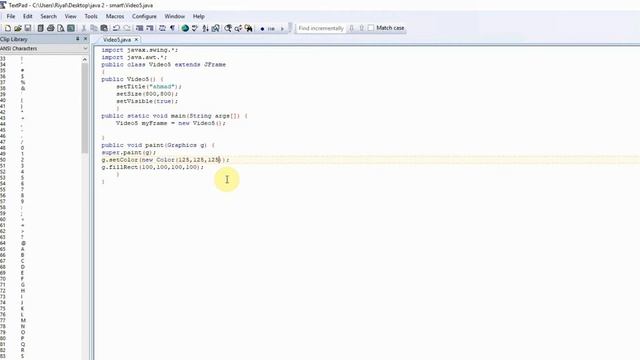The width and height of the screenshot is (640, 360).
Task: Click the setTitle("ahmad") code line
Action: click(149, 87)
